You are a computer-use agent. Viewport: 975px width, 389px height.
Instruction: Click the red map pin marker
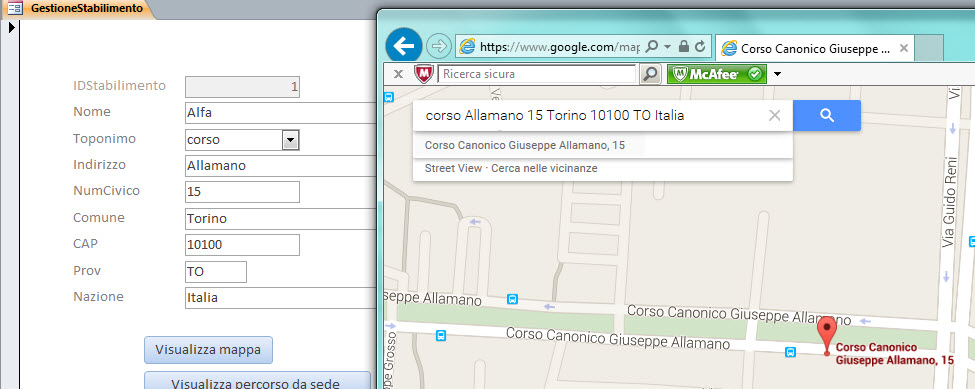(826, 336)
